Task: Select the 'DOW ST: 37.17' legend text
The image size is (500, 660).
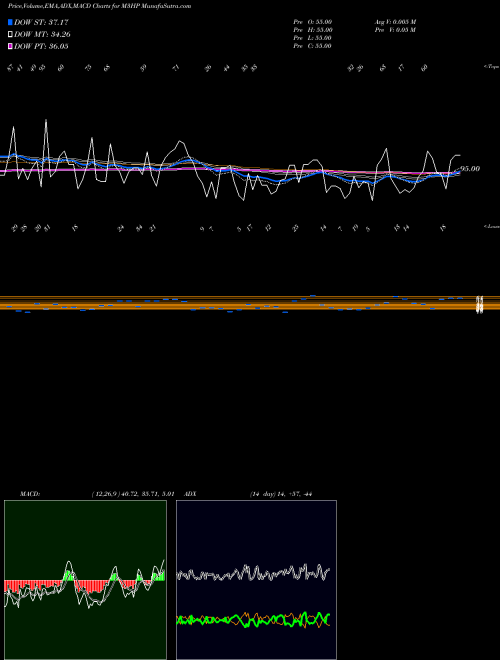Action: click(x=41, y=22)
